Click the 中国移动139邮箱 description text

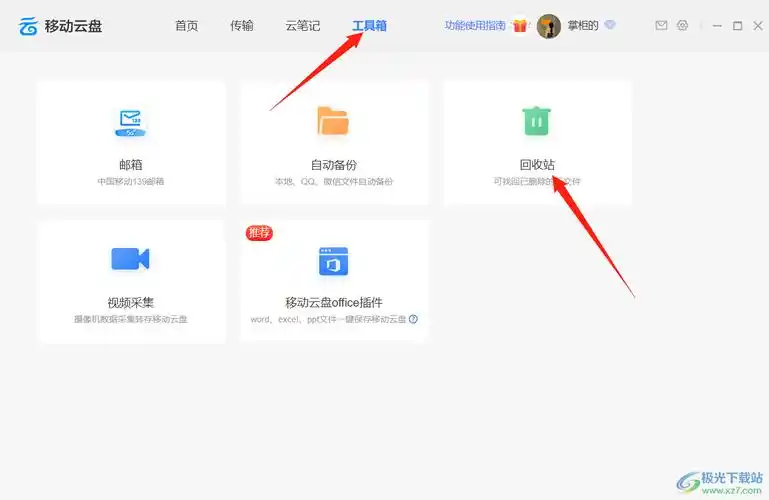pyautogui.click(x=130, y=181)
